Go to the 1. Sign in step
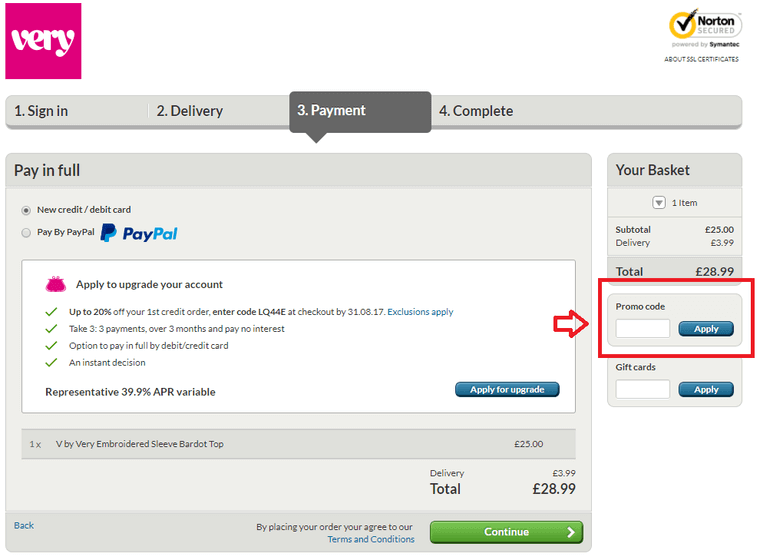The height and width of the screenshot is (560, 760). point(41,111)
